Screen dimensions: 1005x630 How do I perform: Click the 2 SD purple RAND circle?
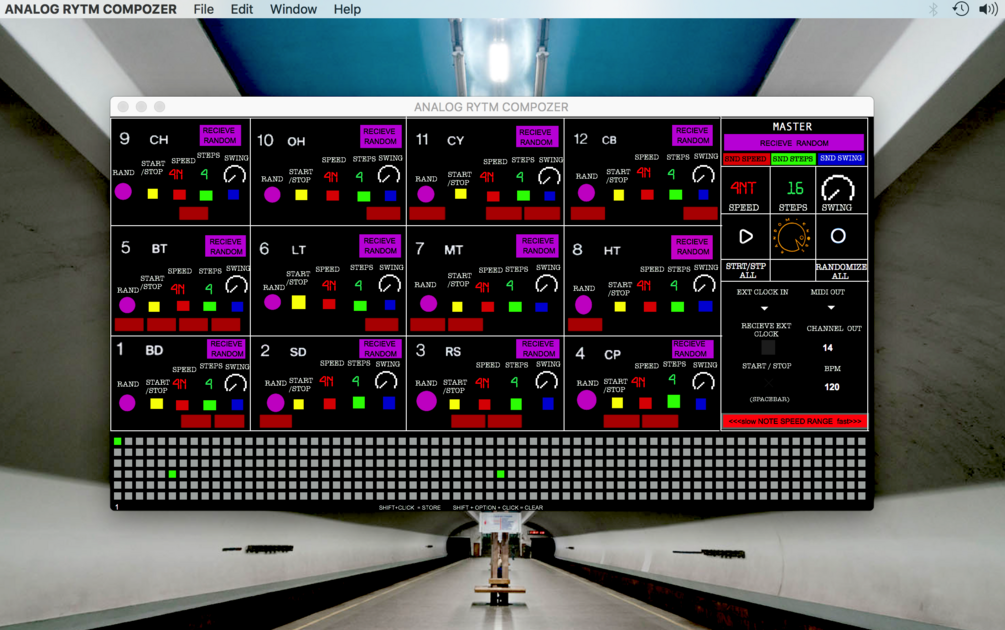coord(276,402)
